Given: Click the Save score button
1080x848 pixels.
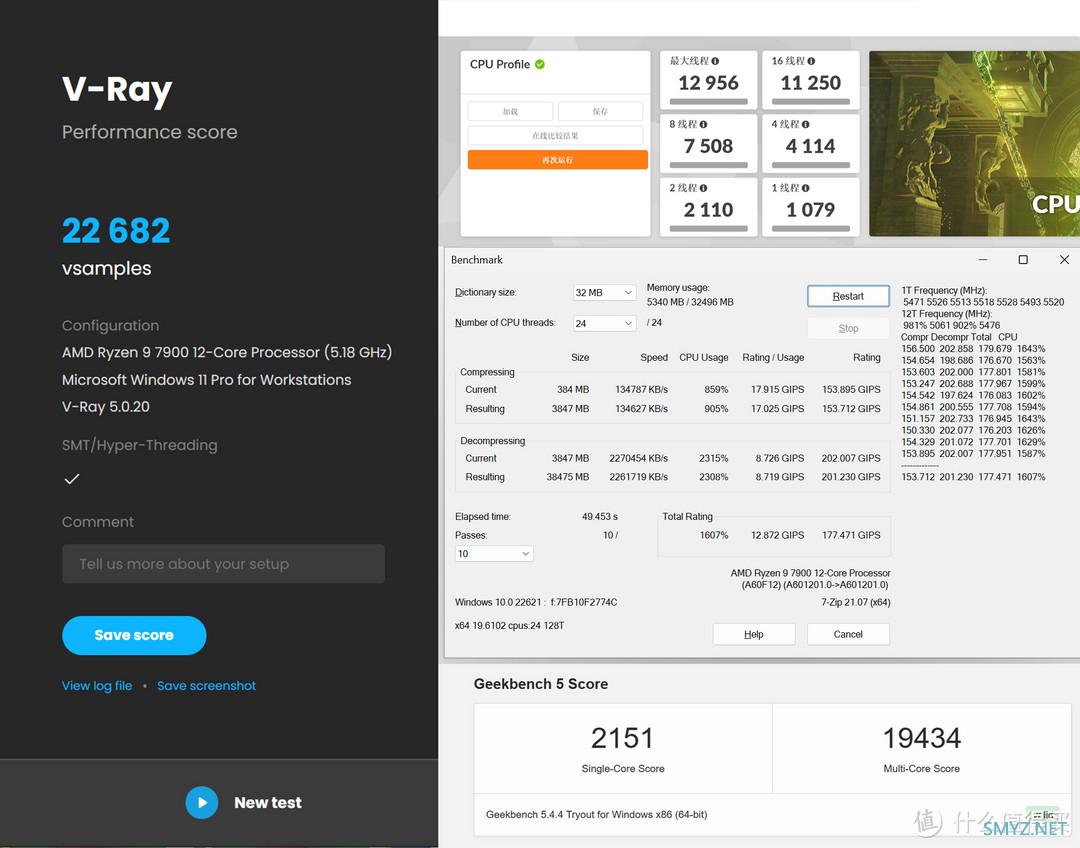Looking at the screenshot, I should pos(134,635).
